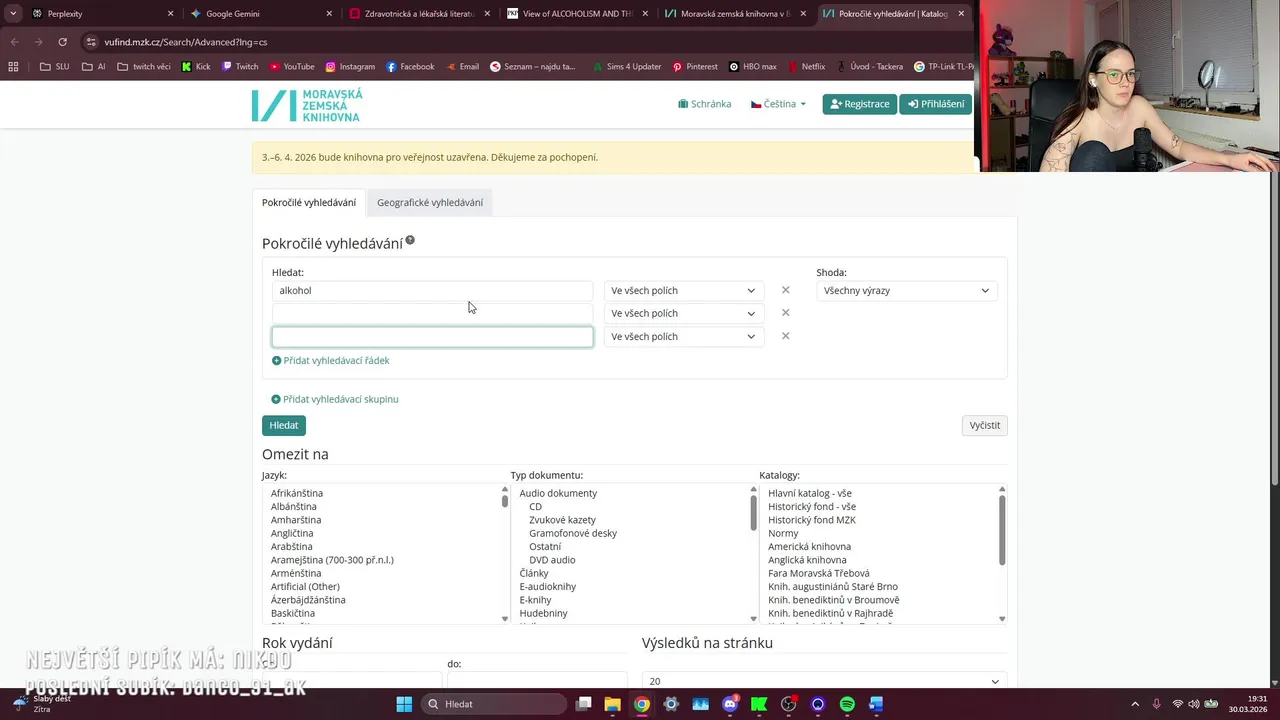Click the Moravská zemská knihovna logo
The image size is (1280, 720).
[x=307, y=105]
